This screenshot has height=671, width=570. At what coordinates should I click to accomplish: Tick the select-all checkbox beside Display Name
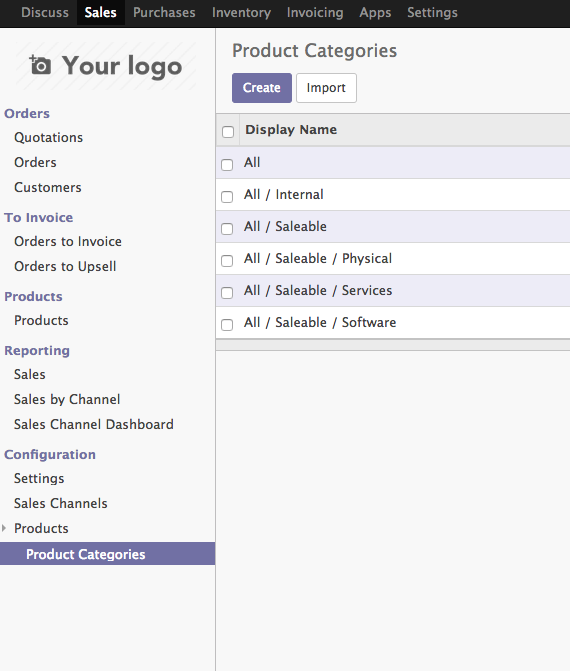coord(228,131)
